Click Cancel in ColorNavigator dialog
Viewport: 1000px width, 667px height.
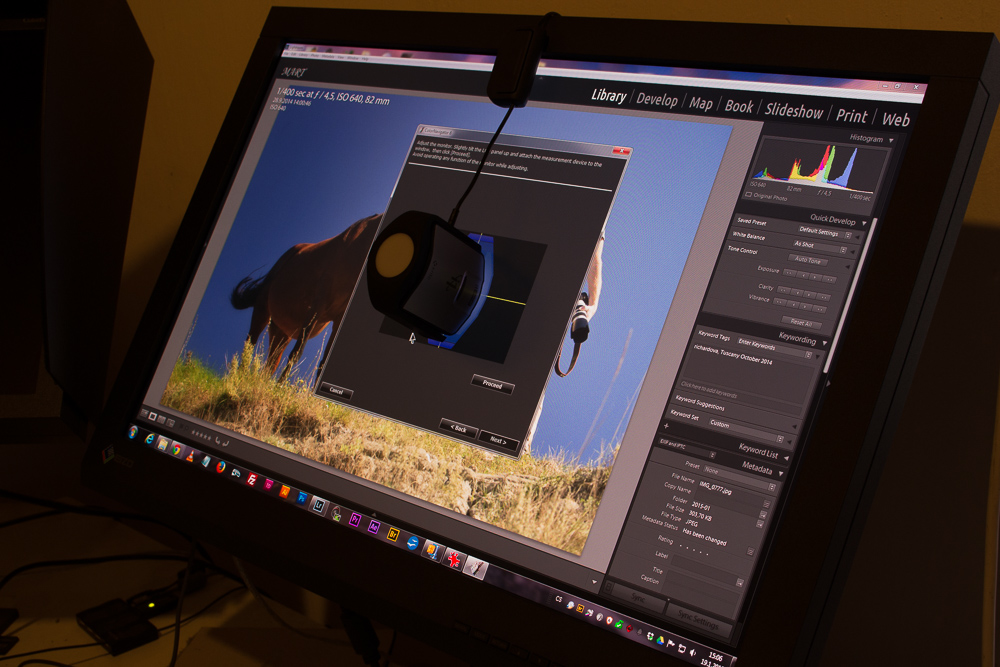point(336,391)
